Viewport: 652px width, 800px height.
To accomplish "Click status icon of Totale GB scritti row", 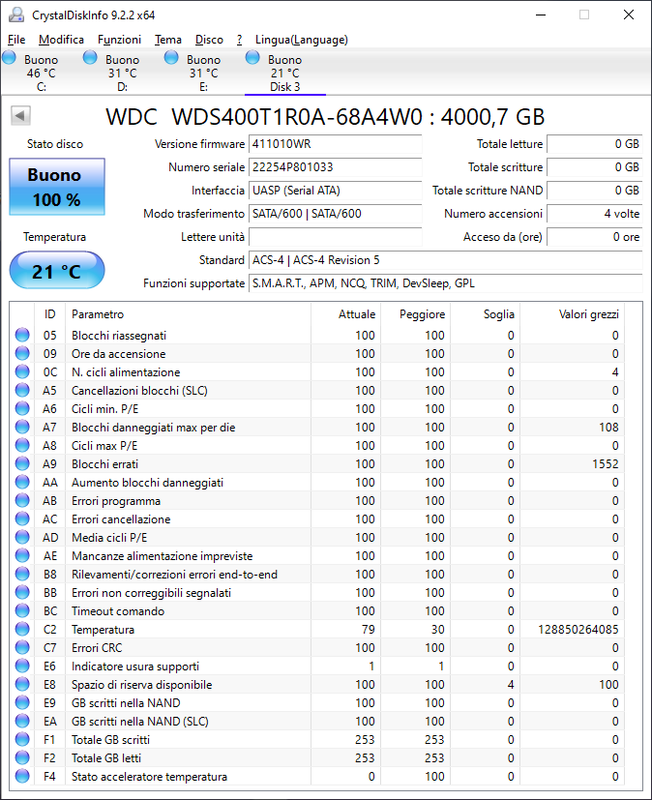I will [22, 739].
